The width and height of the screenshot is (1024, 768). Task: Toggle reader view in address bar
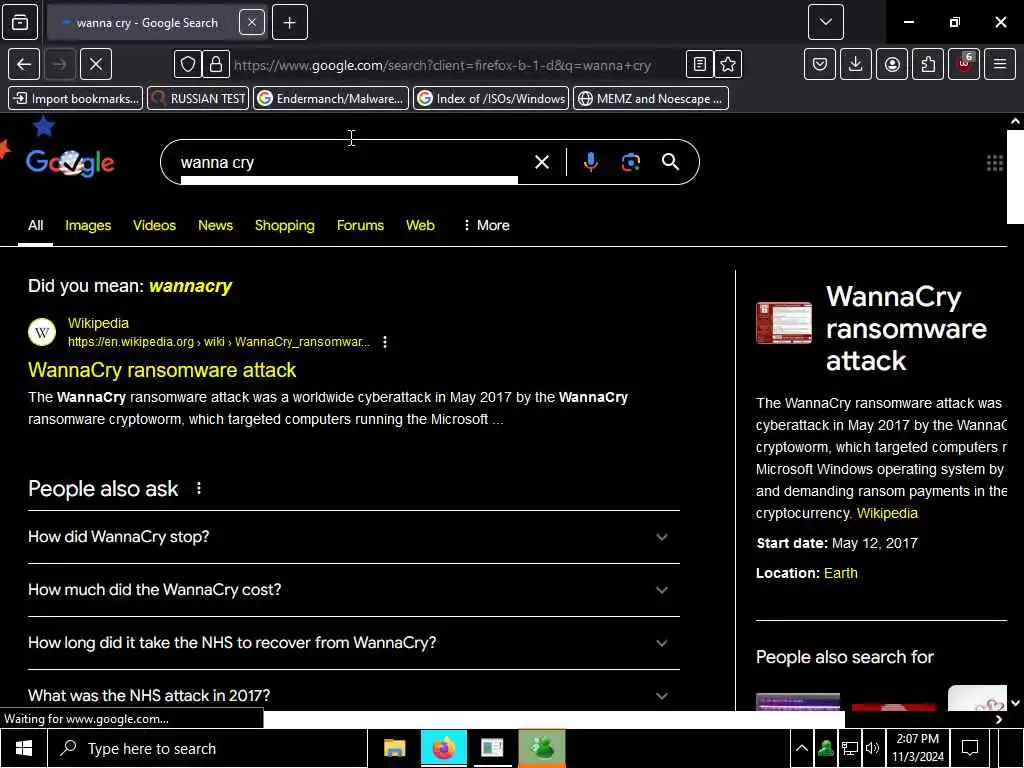click(x=699, y=64)
